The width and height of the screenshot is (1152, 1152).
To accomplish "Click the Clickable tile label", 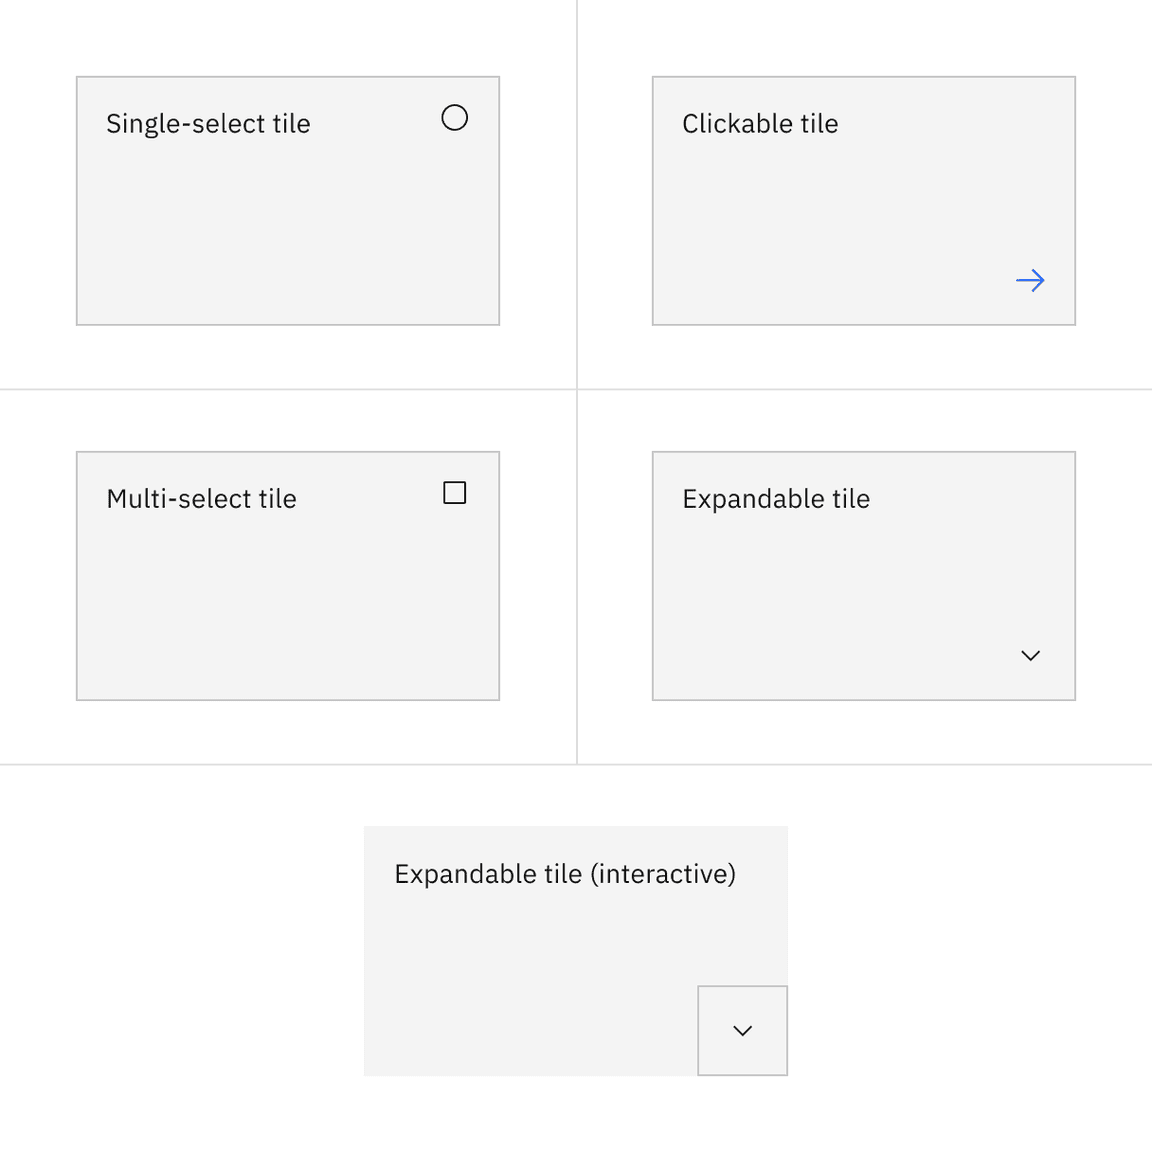I will 760,123.
